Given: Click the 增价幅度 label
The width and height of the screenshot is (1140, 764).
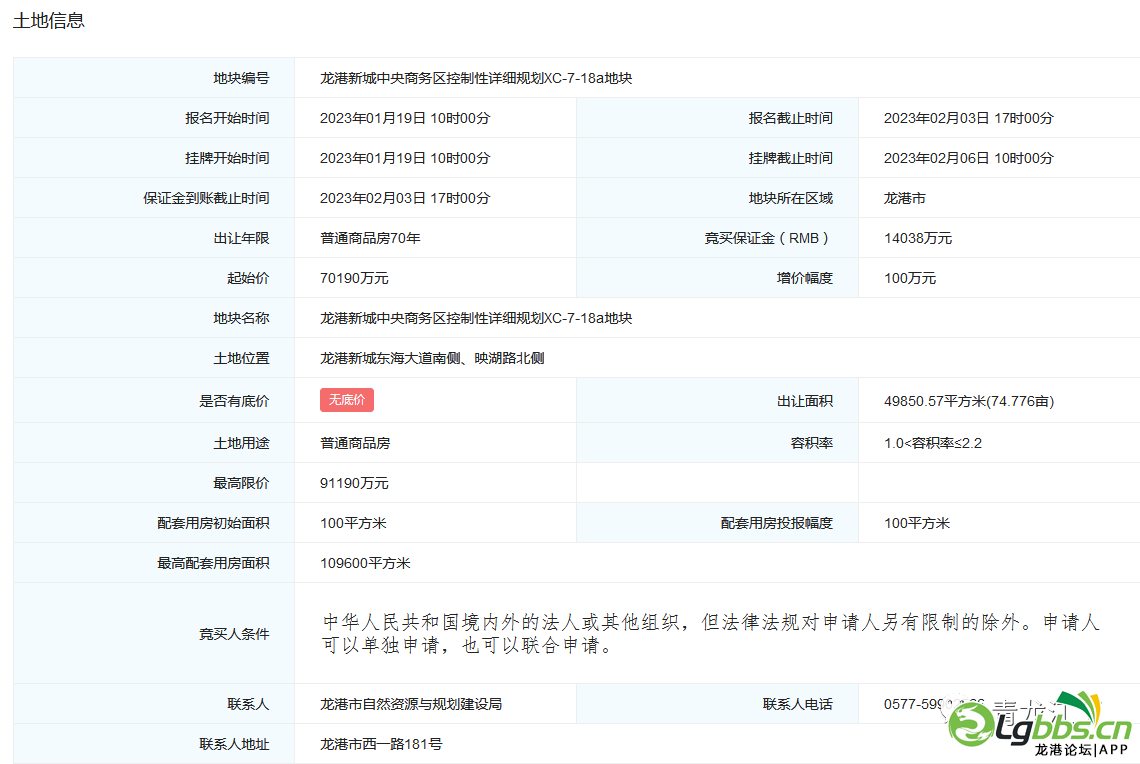Looking at the screenshot, I should [805, 278].
